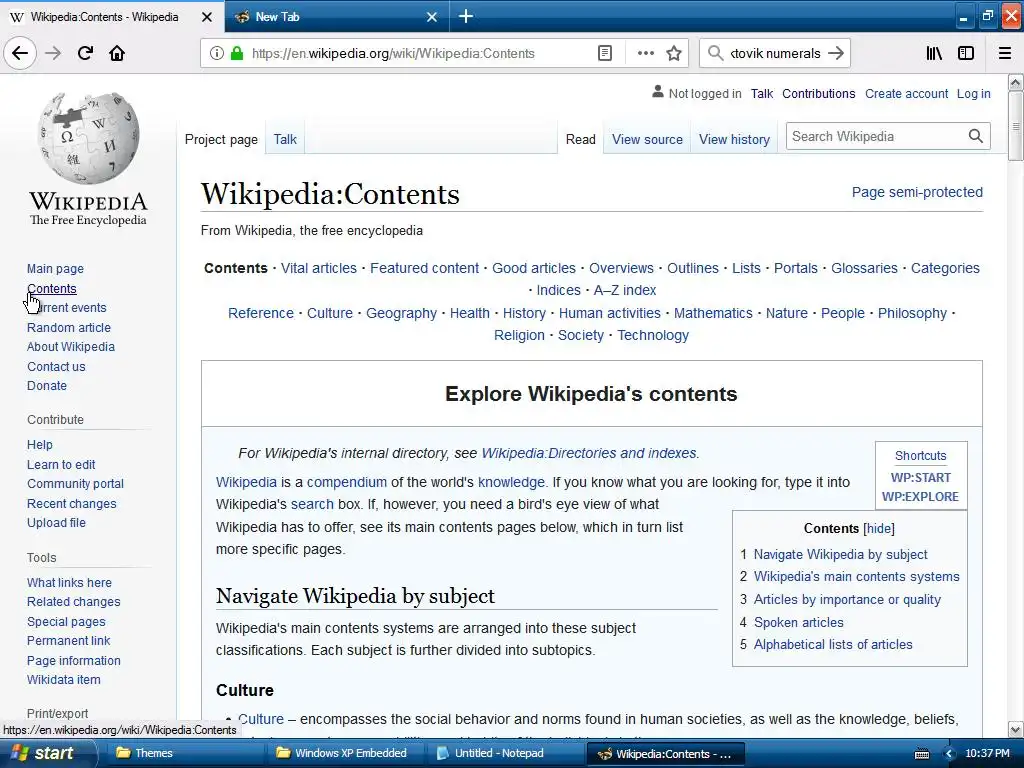Open Main page in the sidebar
1024x768 pixels.
55,268
